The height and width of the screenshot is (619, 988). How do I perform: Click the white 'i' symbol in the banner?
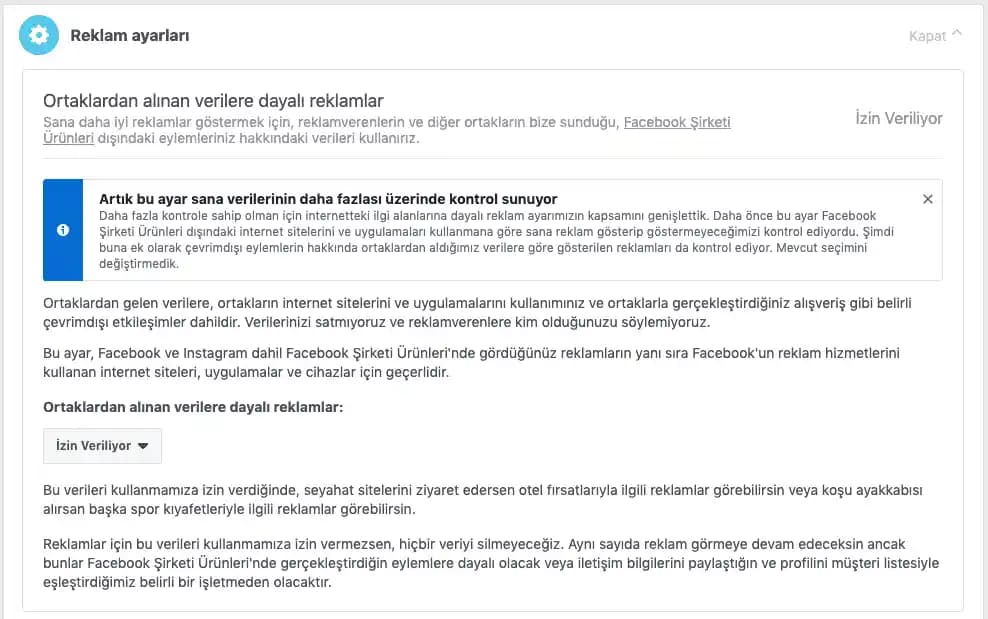(x=64, y=230)
